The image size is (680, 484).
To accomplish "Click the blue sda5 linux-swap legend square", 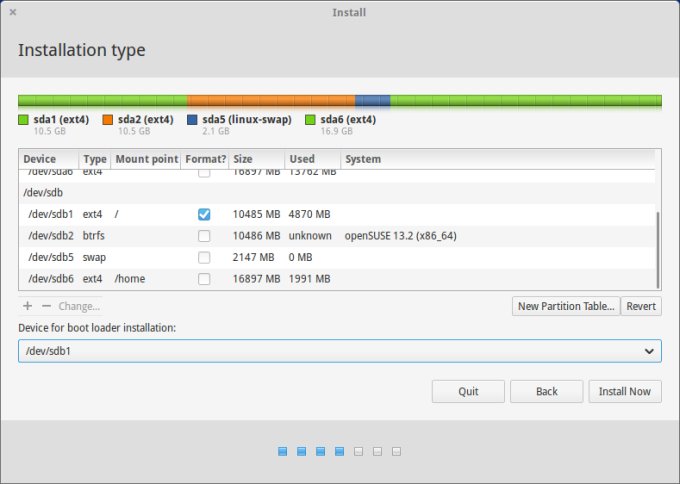I will pyautogui.click(x=192, y=120).
